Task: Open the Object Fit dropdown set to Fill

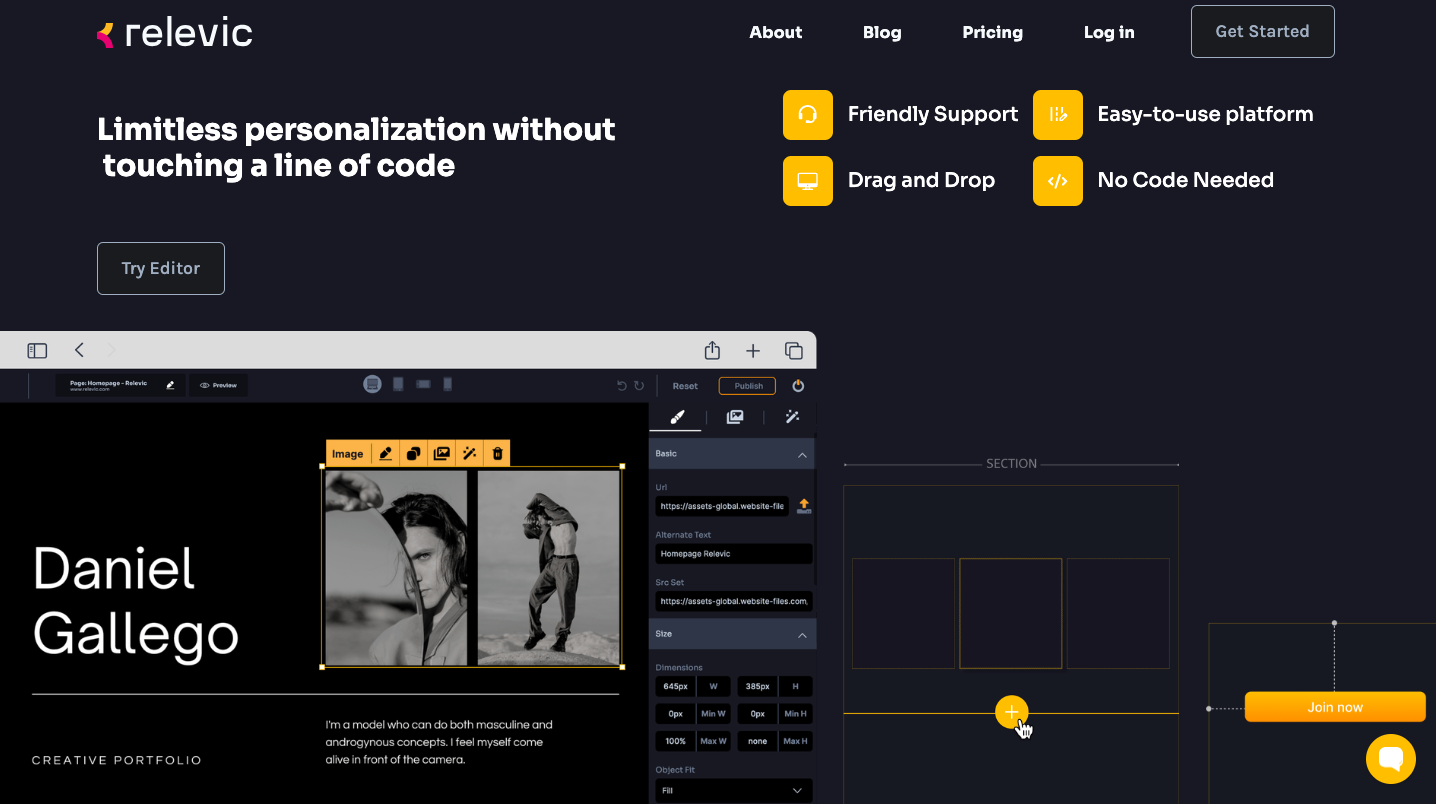Action: point(733,790)
